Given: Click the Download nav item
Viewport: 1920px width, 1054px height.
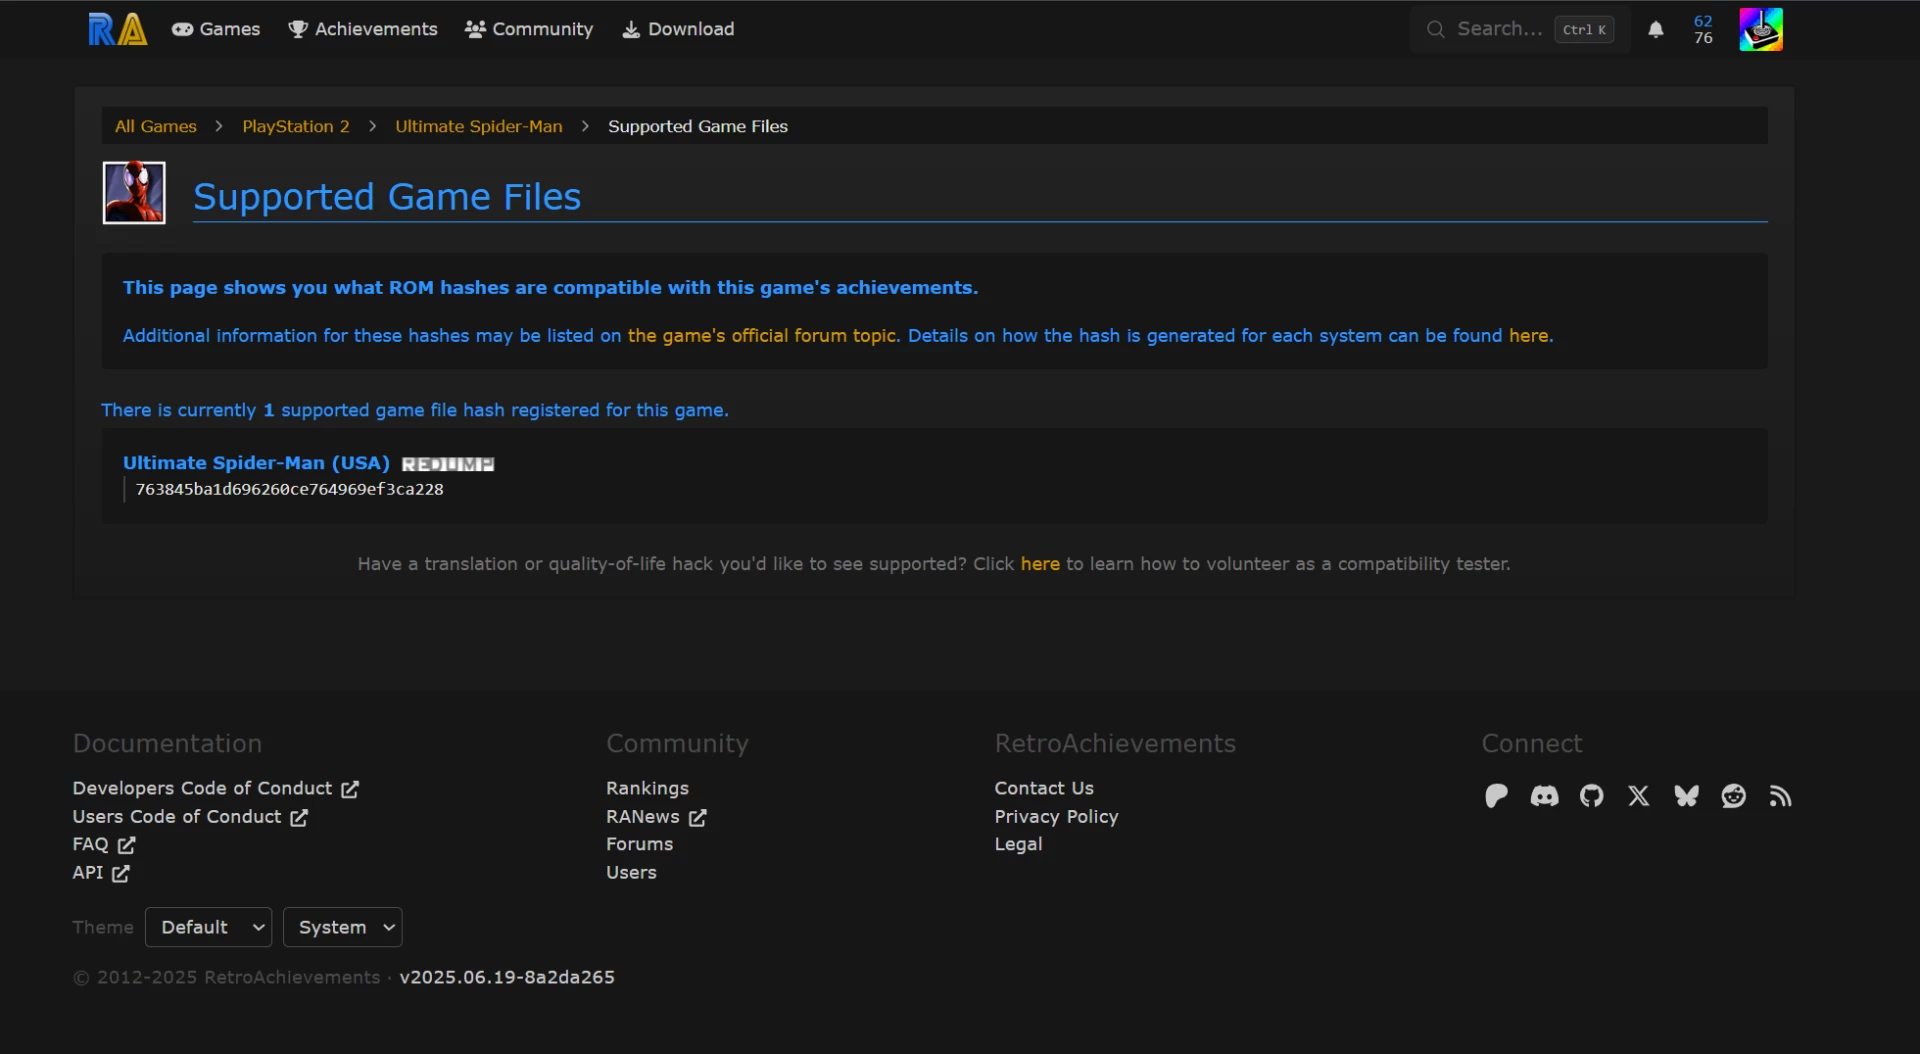Looking at the screenshot, I should click(x=678, y=29).
